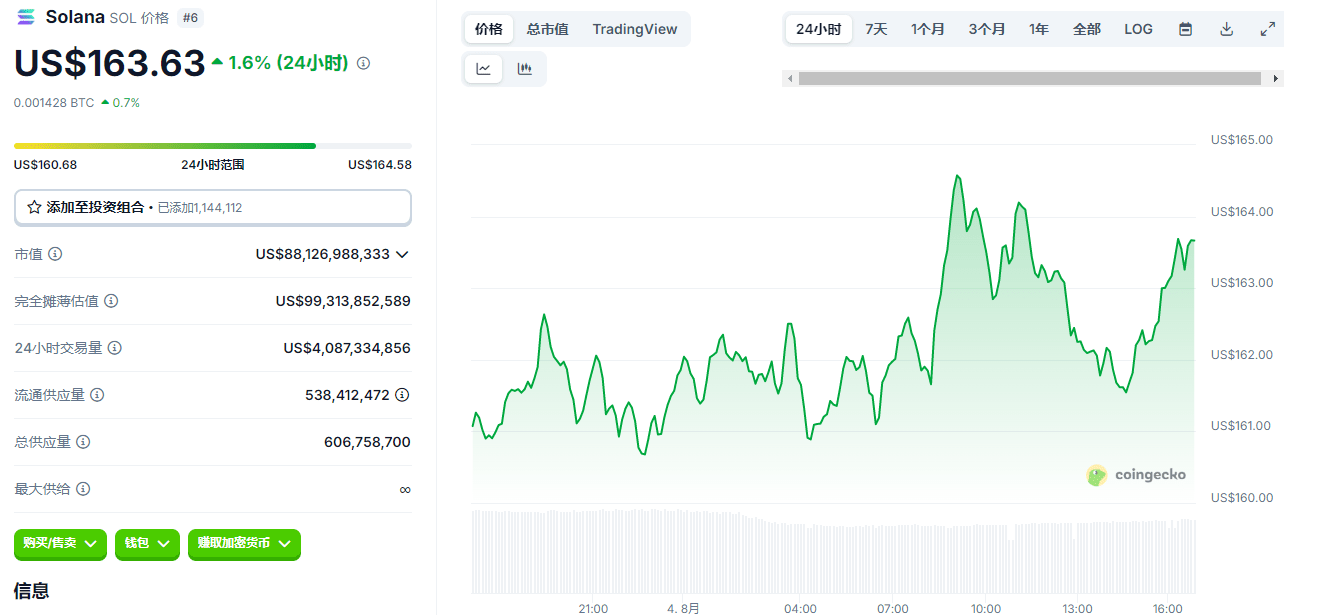Screen dimensions: 1321x615
Task: Expand the 市值 details chevron
Action: click(x=402, y=254)
